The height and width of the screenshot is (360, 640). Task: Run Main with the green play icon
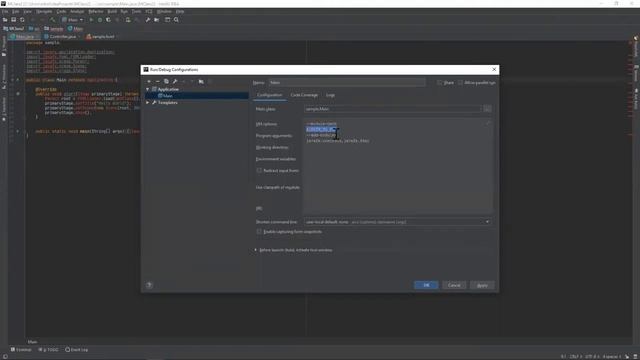91,20
